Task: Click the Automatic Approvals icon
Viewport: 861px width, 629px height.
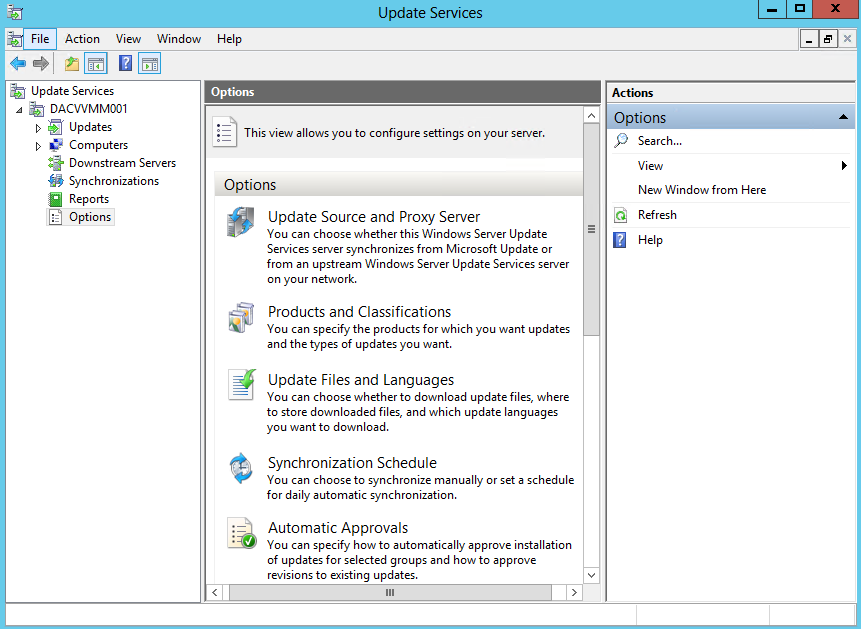Action: (242, 533)
